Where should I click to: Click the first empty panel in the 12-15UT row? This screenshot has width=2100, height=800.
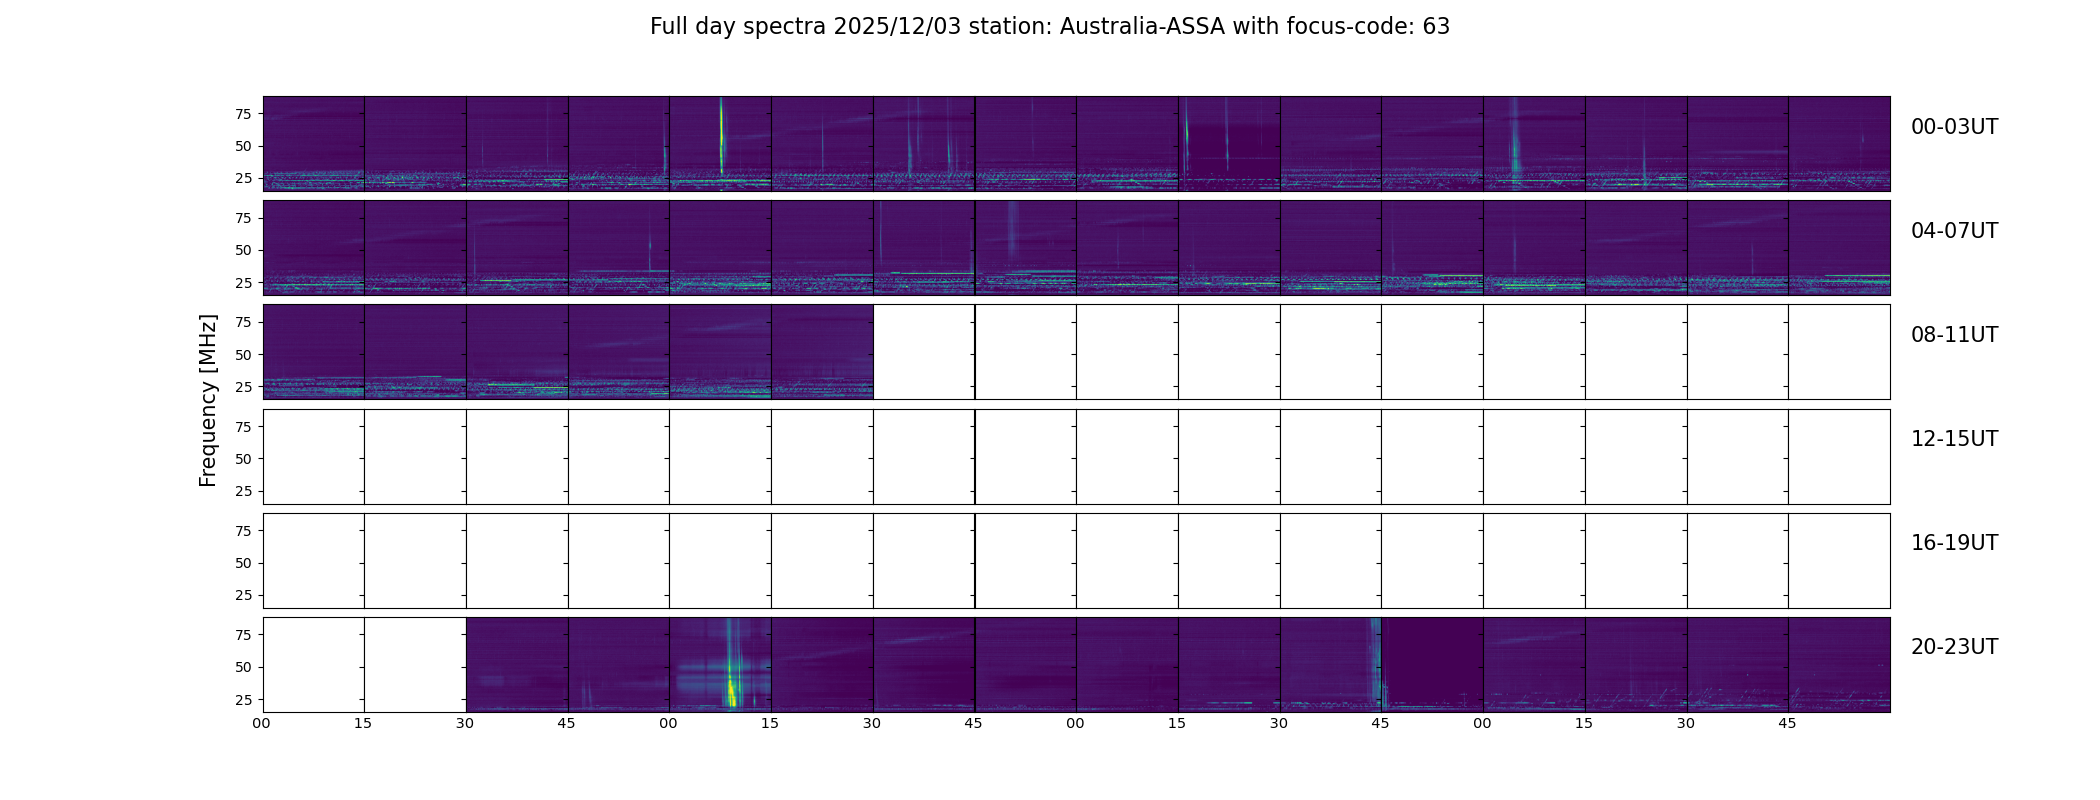point(314,457)
